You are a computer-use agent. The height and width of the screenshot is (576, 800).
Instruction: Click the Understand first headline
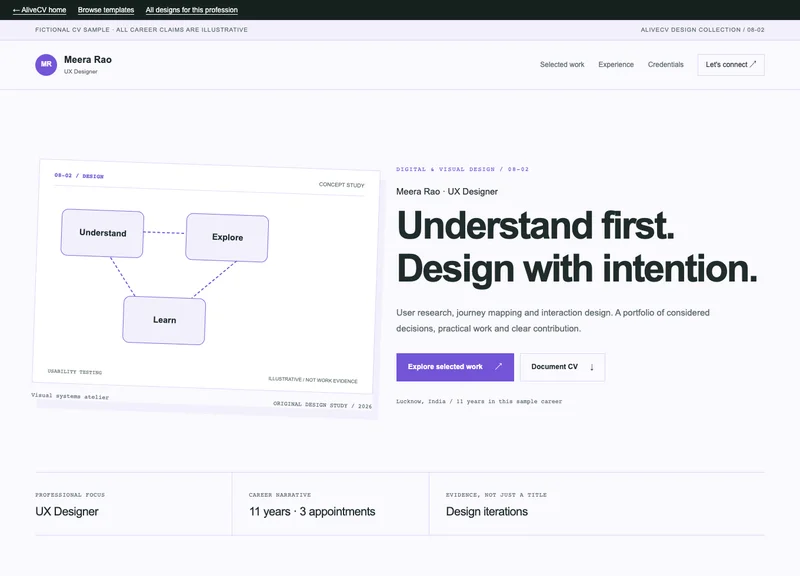tap(536, 225)
